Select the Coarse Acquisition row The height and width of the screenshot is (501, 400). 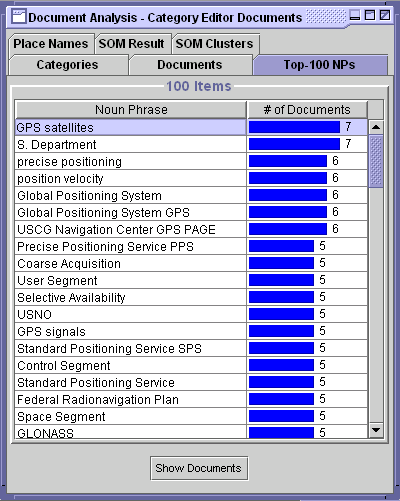191,263
